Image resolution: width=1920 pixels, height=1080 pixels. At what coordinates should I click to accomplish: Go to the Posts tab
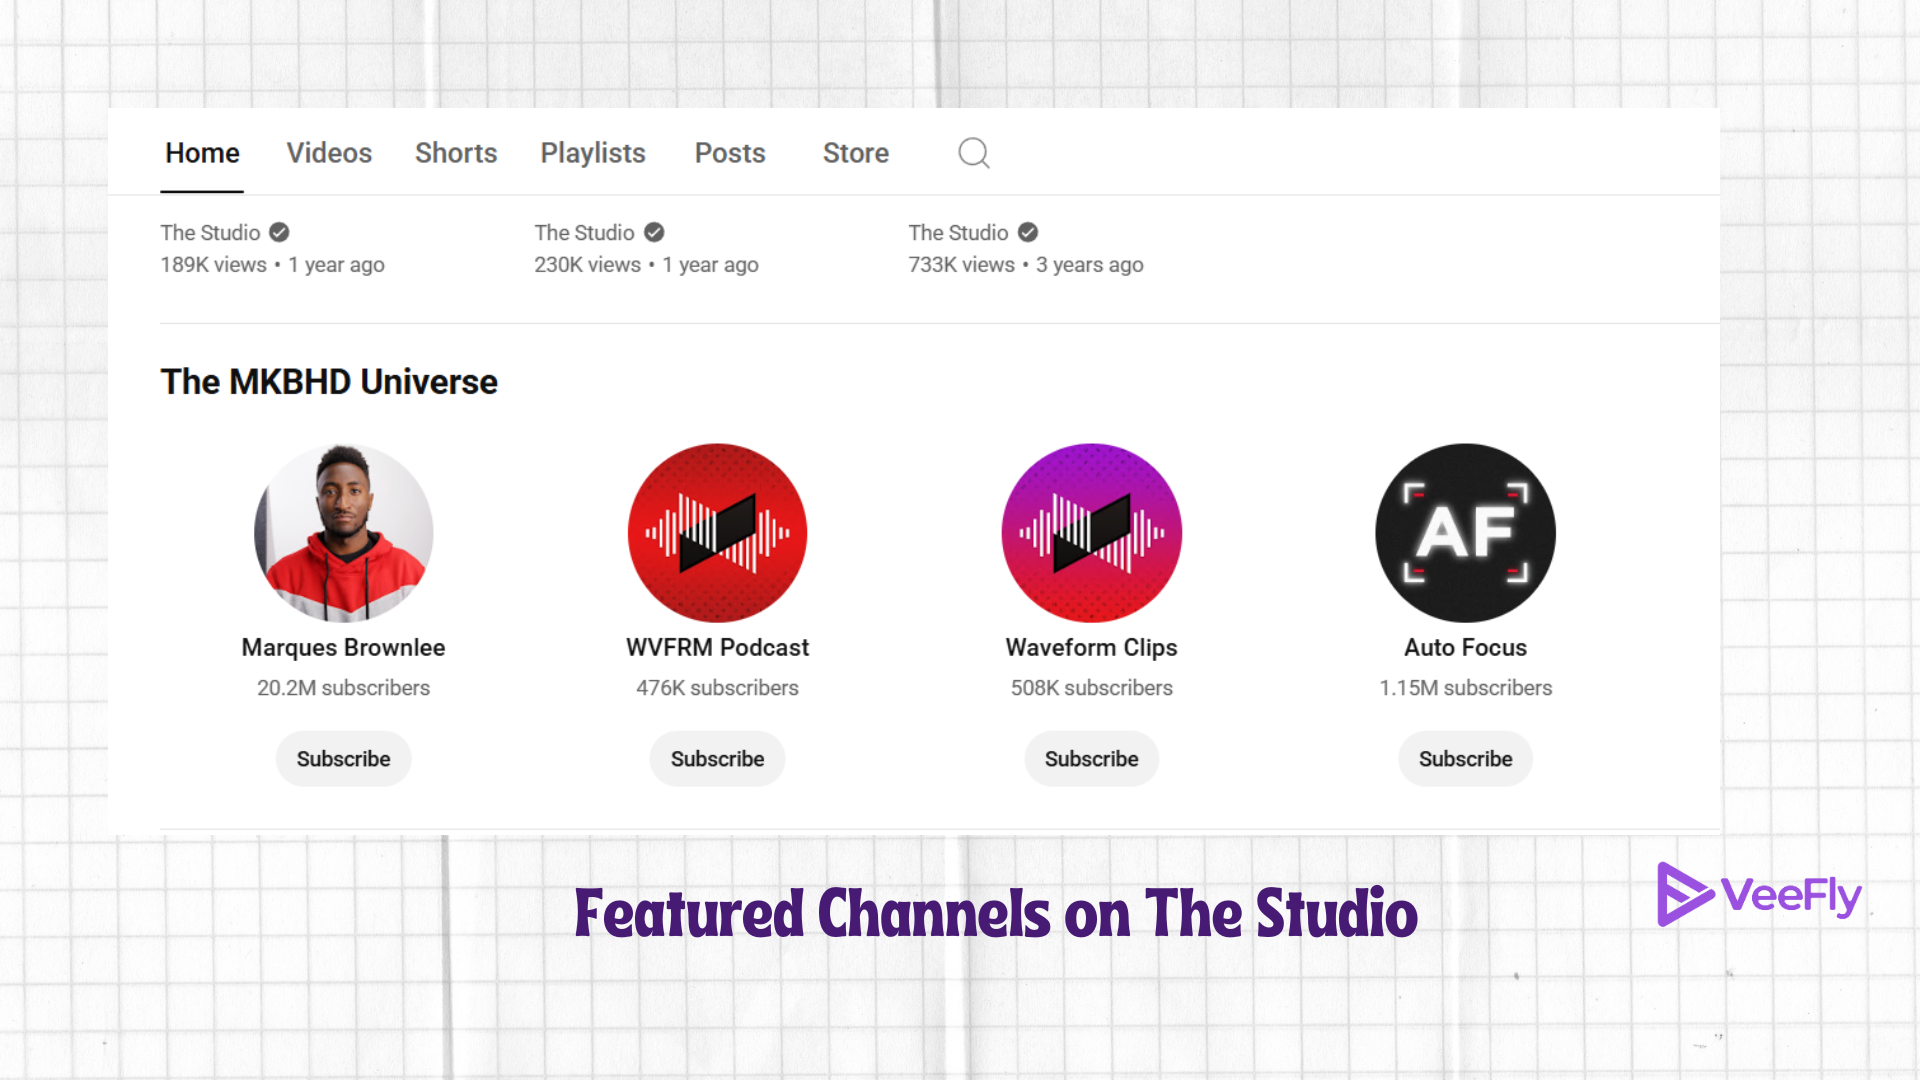(730, 153)
